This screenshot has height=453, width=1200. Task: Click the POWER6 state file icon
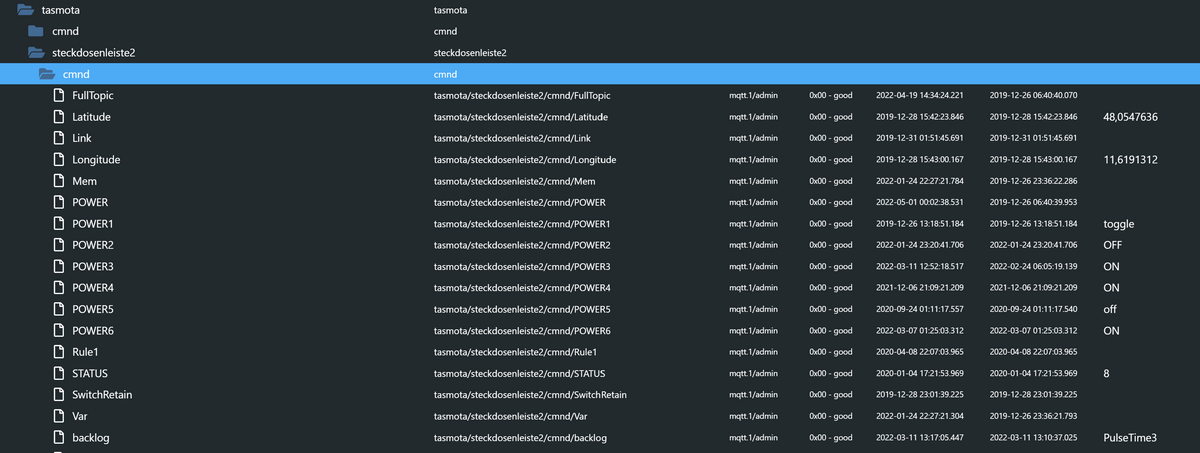[x=59, y=330]
